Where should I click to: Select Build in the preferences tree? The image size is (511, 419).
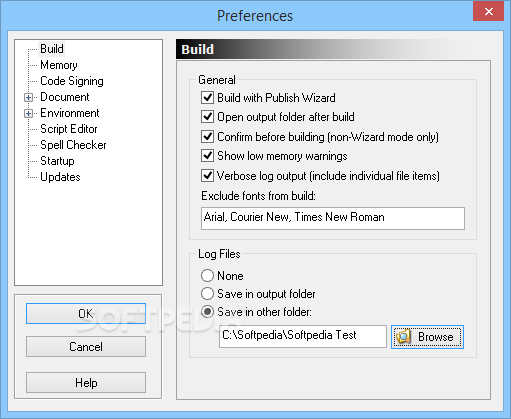[52, 49]
